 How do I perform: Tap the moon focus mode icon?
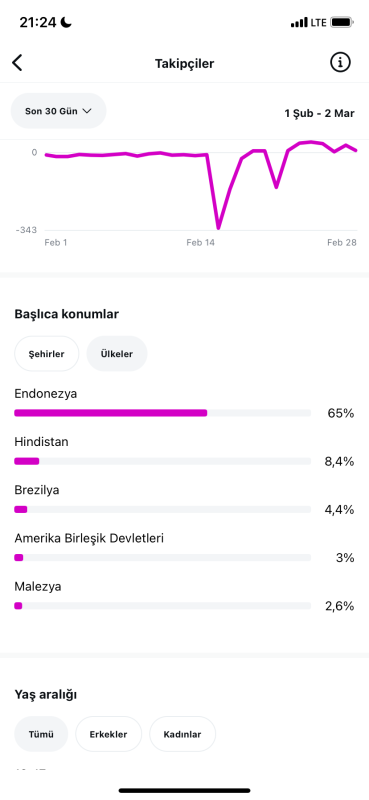tap(66, 22)
